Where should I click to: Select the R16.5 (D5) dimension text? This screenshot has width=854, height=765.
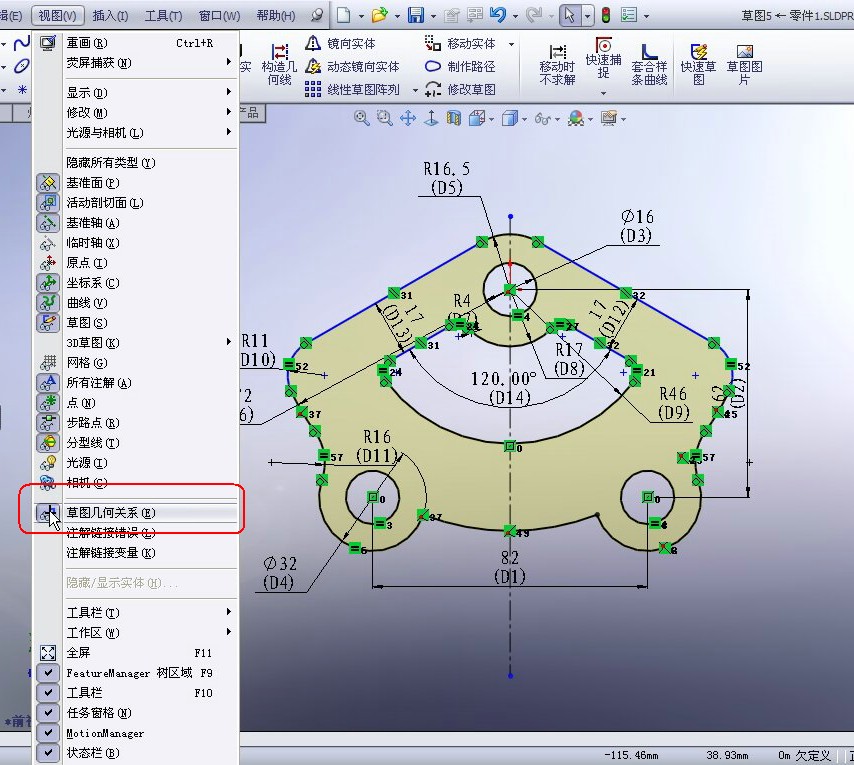point(447,178)
